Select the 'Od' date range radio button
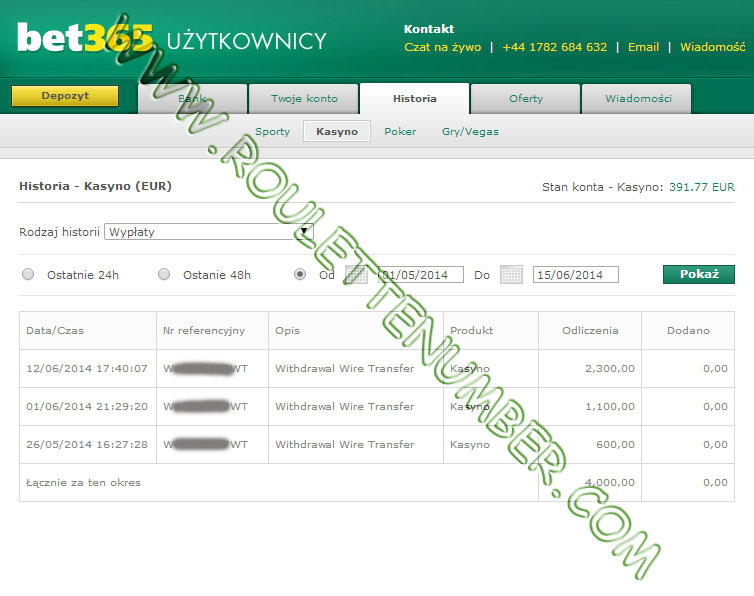 [x=300, y=274]
